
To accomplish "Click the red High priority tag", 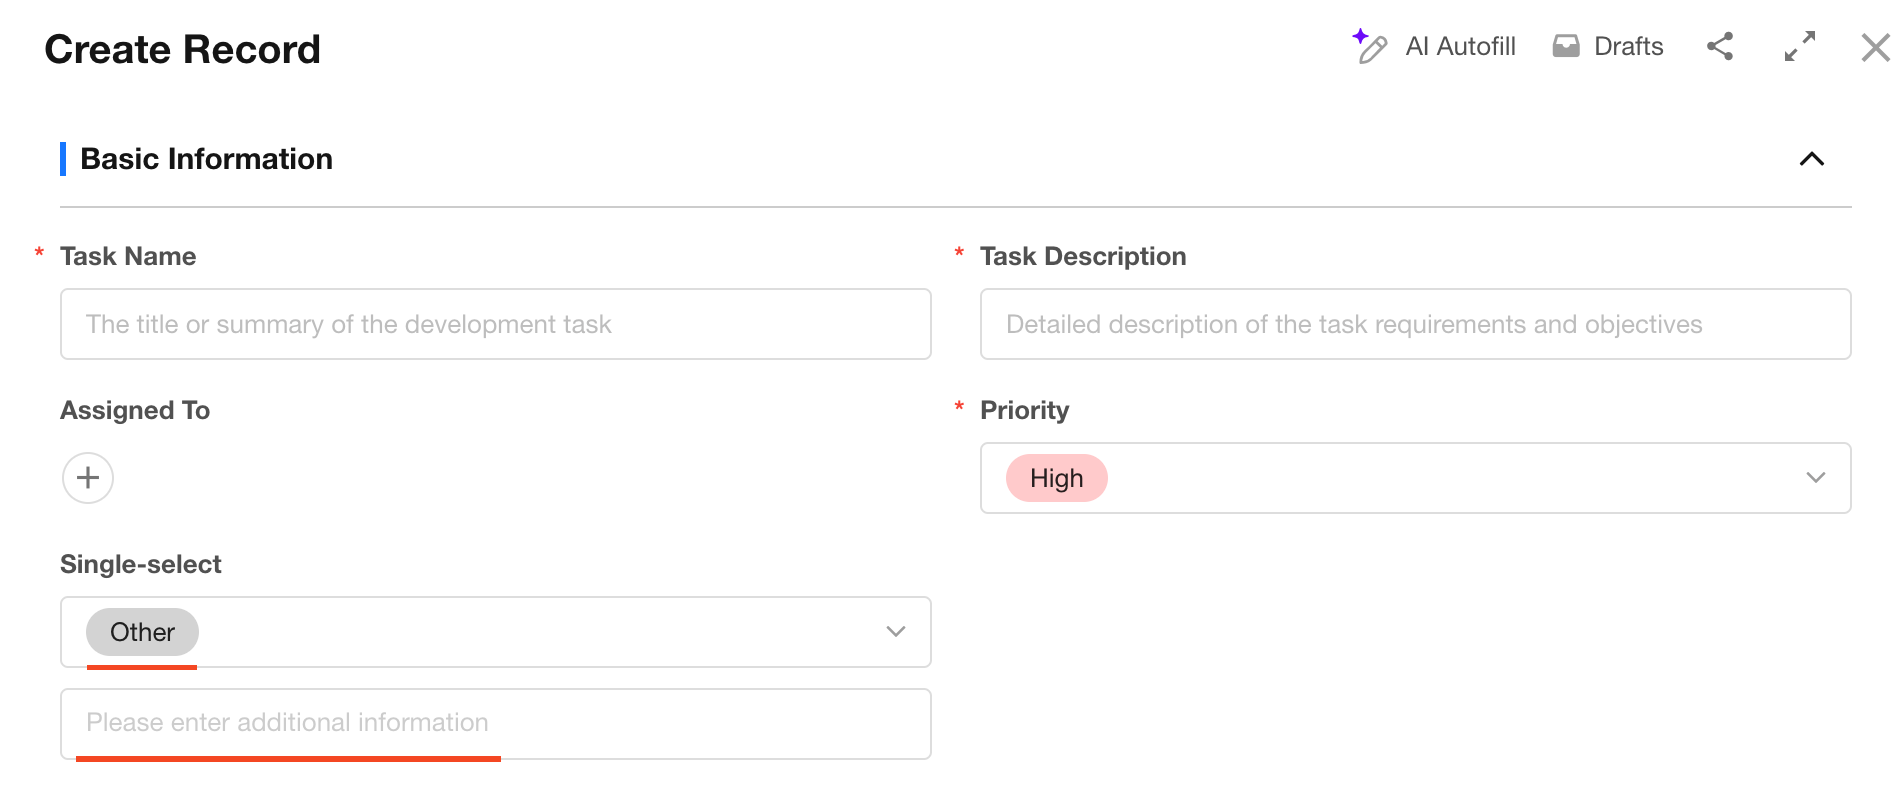I will coord(1056,478).
